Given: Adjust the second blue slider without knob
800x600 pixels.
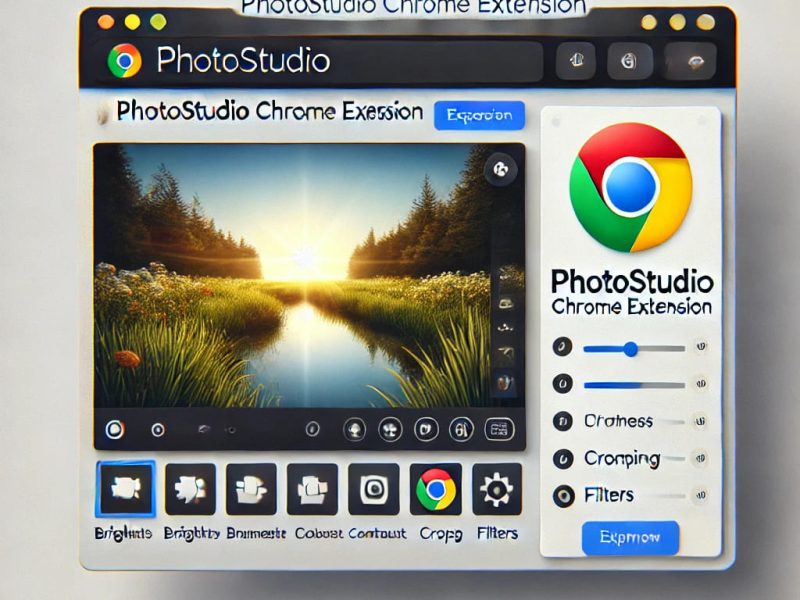Looking at the screenshot, I should tap(634, 385).
